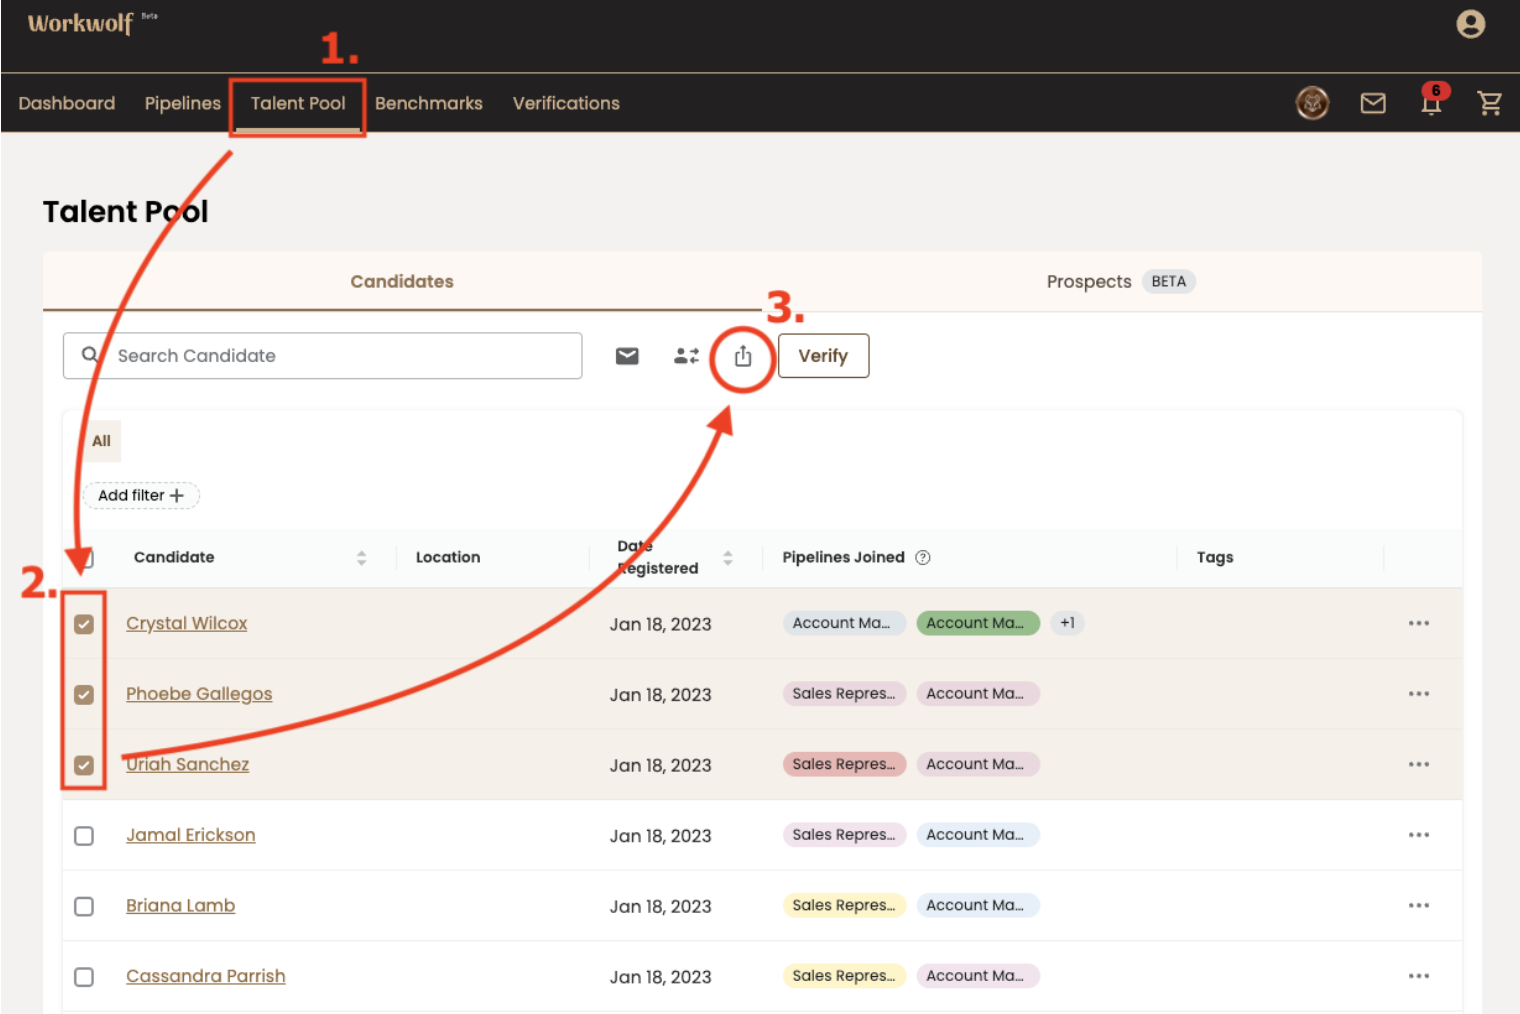Sort by the Candidate column arrows

361,558
